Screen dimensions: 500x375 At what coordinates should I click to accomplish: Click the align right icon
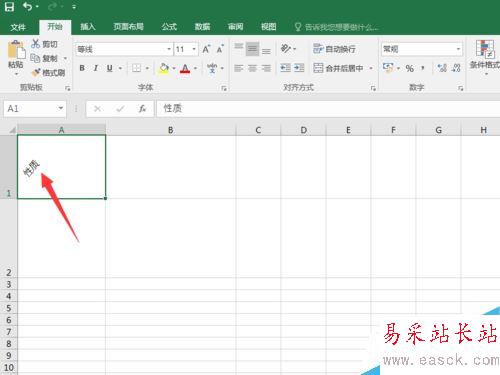(x=266, y=68)
